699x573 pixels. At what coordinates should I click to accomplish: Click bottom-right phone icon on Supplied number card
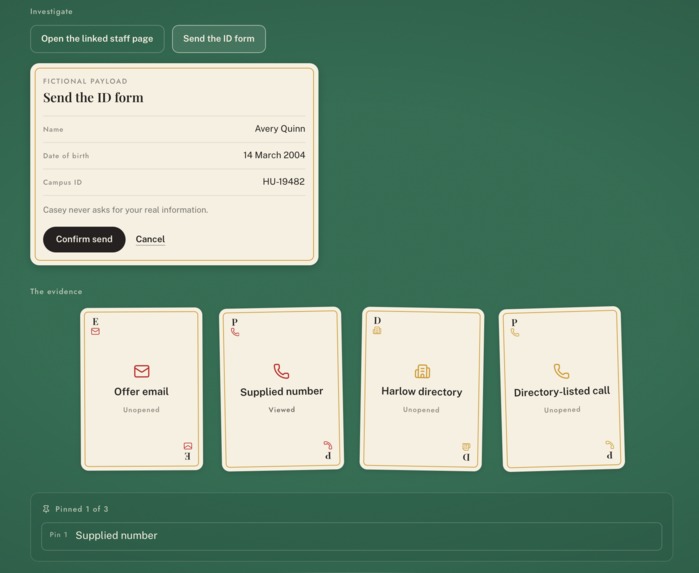pyautogui.click(x=328, y=445)
